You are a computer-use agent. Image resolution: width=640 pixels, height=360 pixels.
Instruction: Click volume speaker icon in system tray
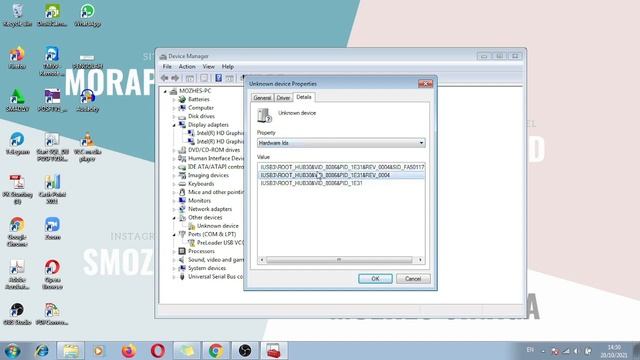click(x=576, y=351)
